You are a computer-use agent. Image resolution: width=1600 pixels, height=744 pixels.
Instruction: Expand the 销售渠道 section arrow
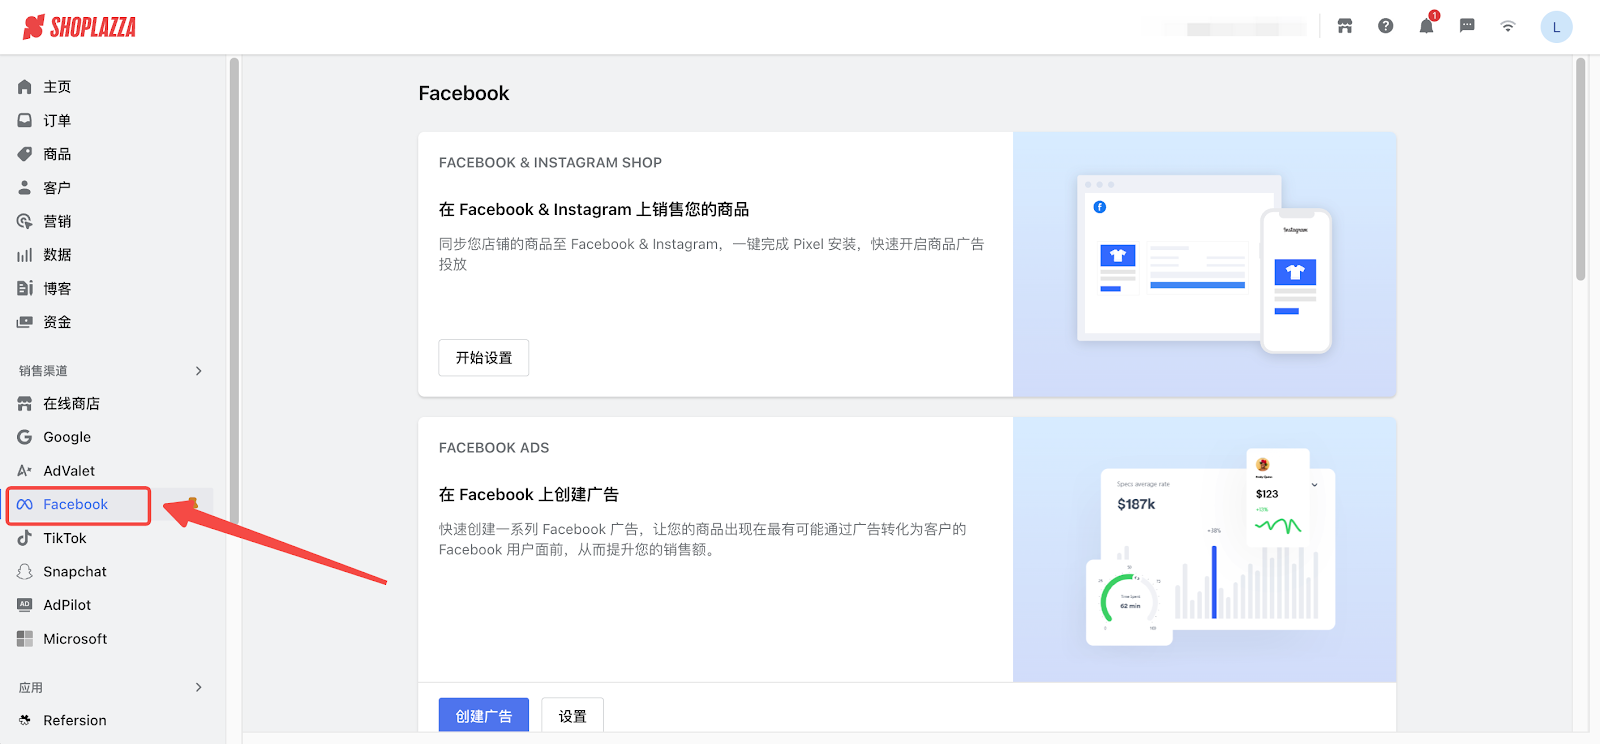coord(199,371)
